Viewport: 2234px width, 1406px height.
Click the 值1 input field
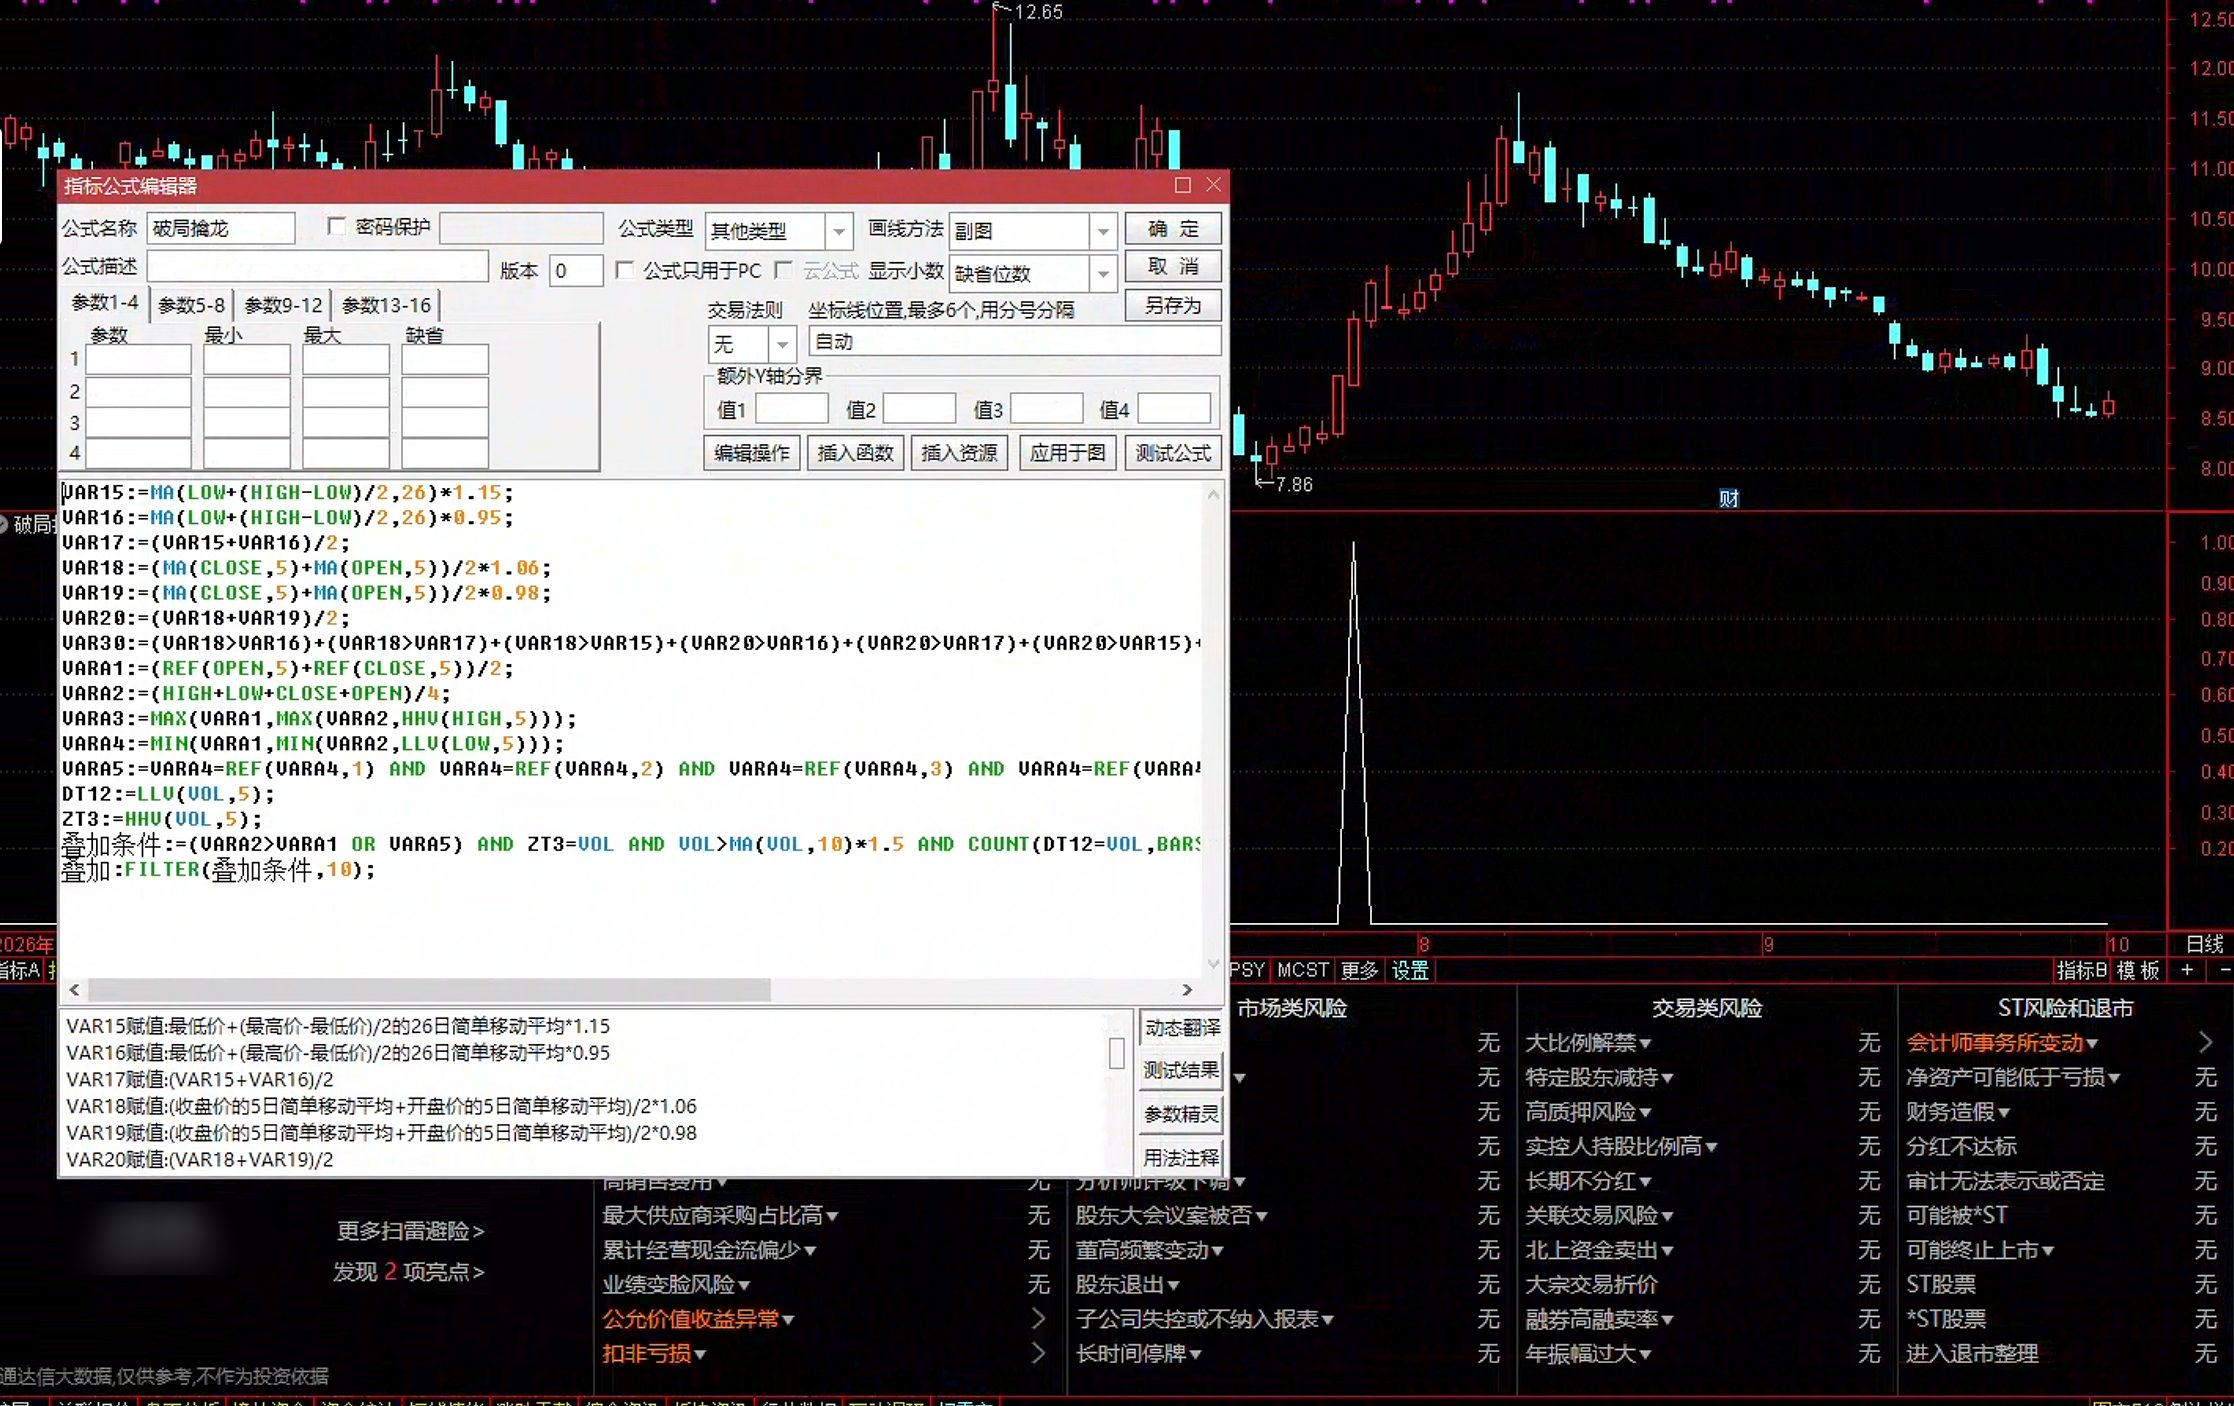point(791,409)
